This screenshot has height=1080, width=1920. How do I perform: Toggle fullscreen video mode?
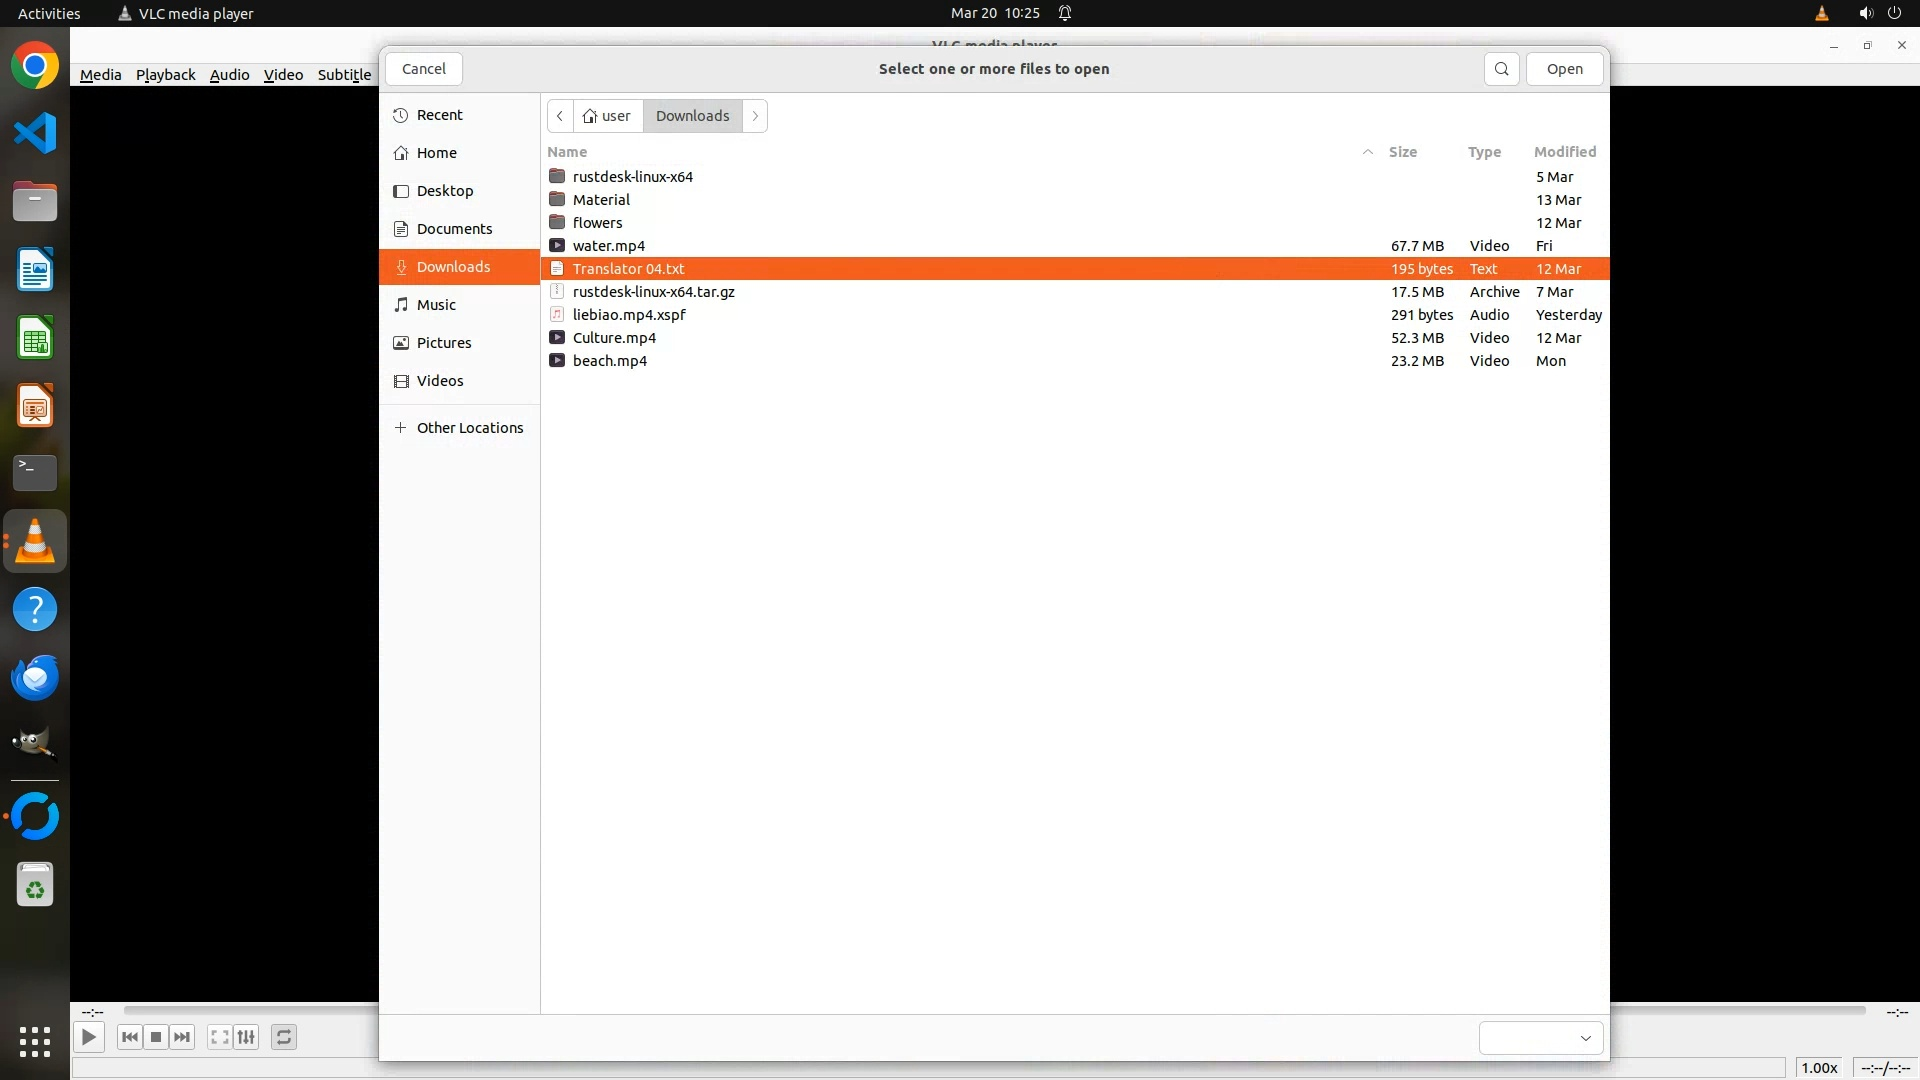(x=219, y=1037)
